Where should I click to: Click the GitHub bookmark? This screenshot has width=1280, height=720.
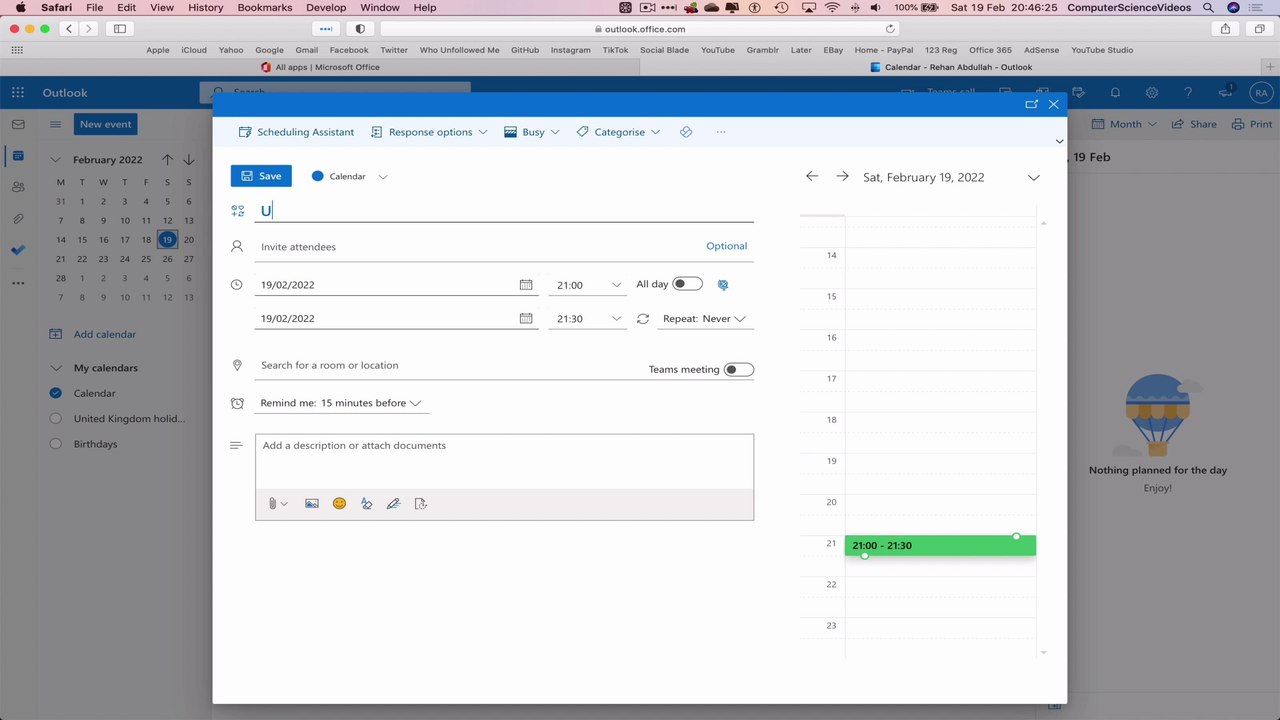525,50
